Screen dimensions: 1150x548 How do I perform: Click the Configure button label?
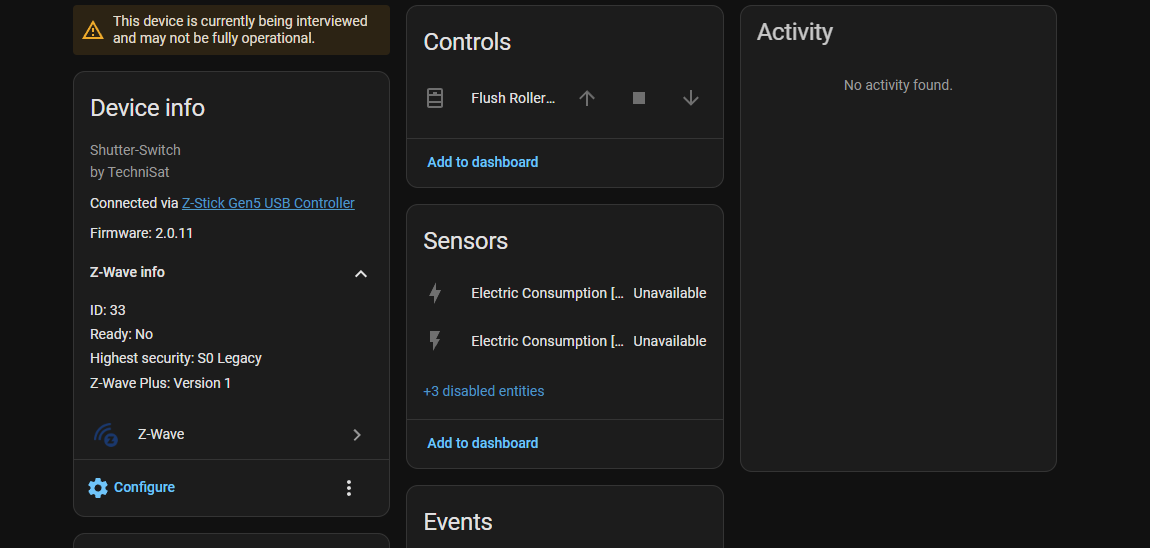pos(145,488)
